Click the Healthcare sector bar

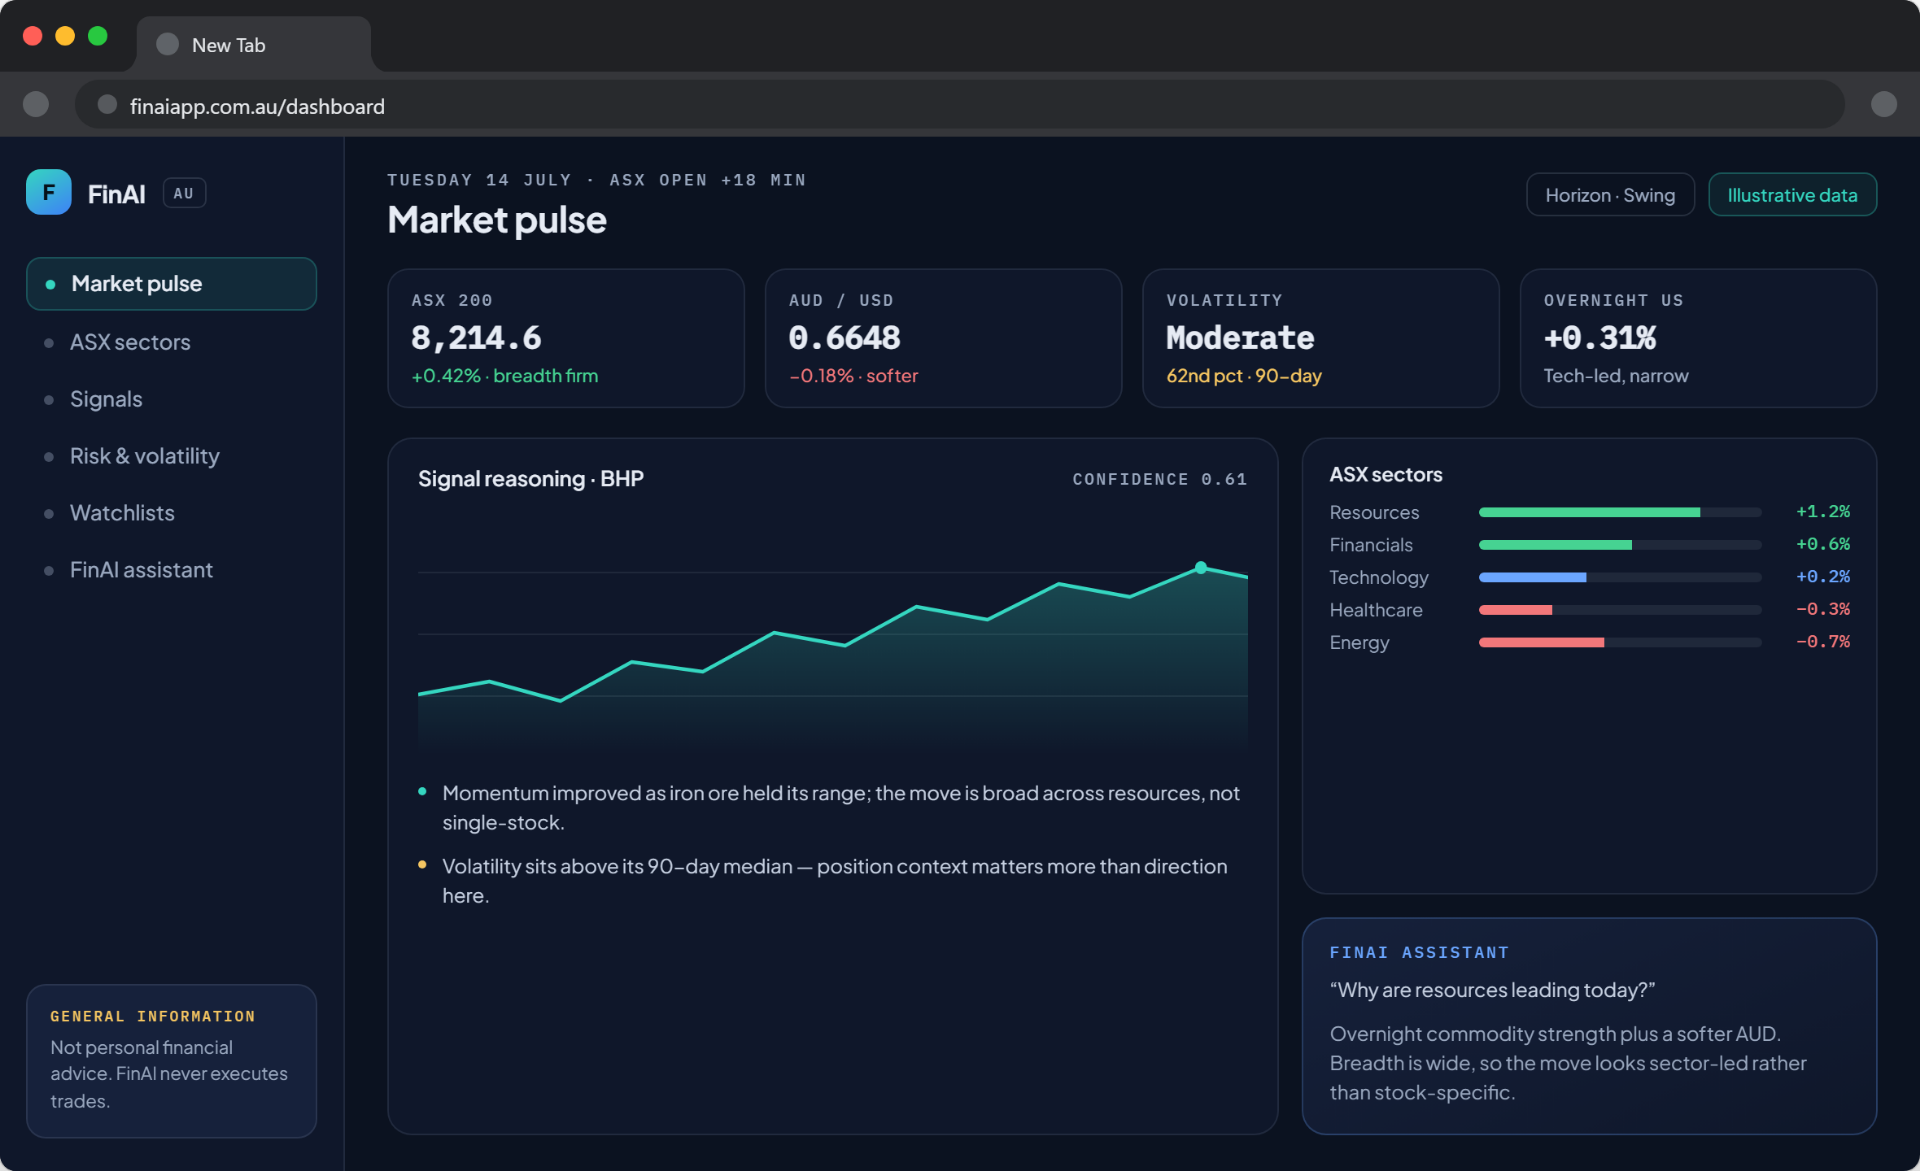click(1620, 610)
